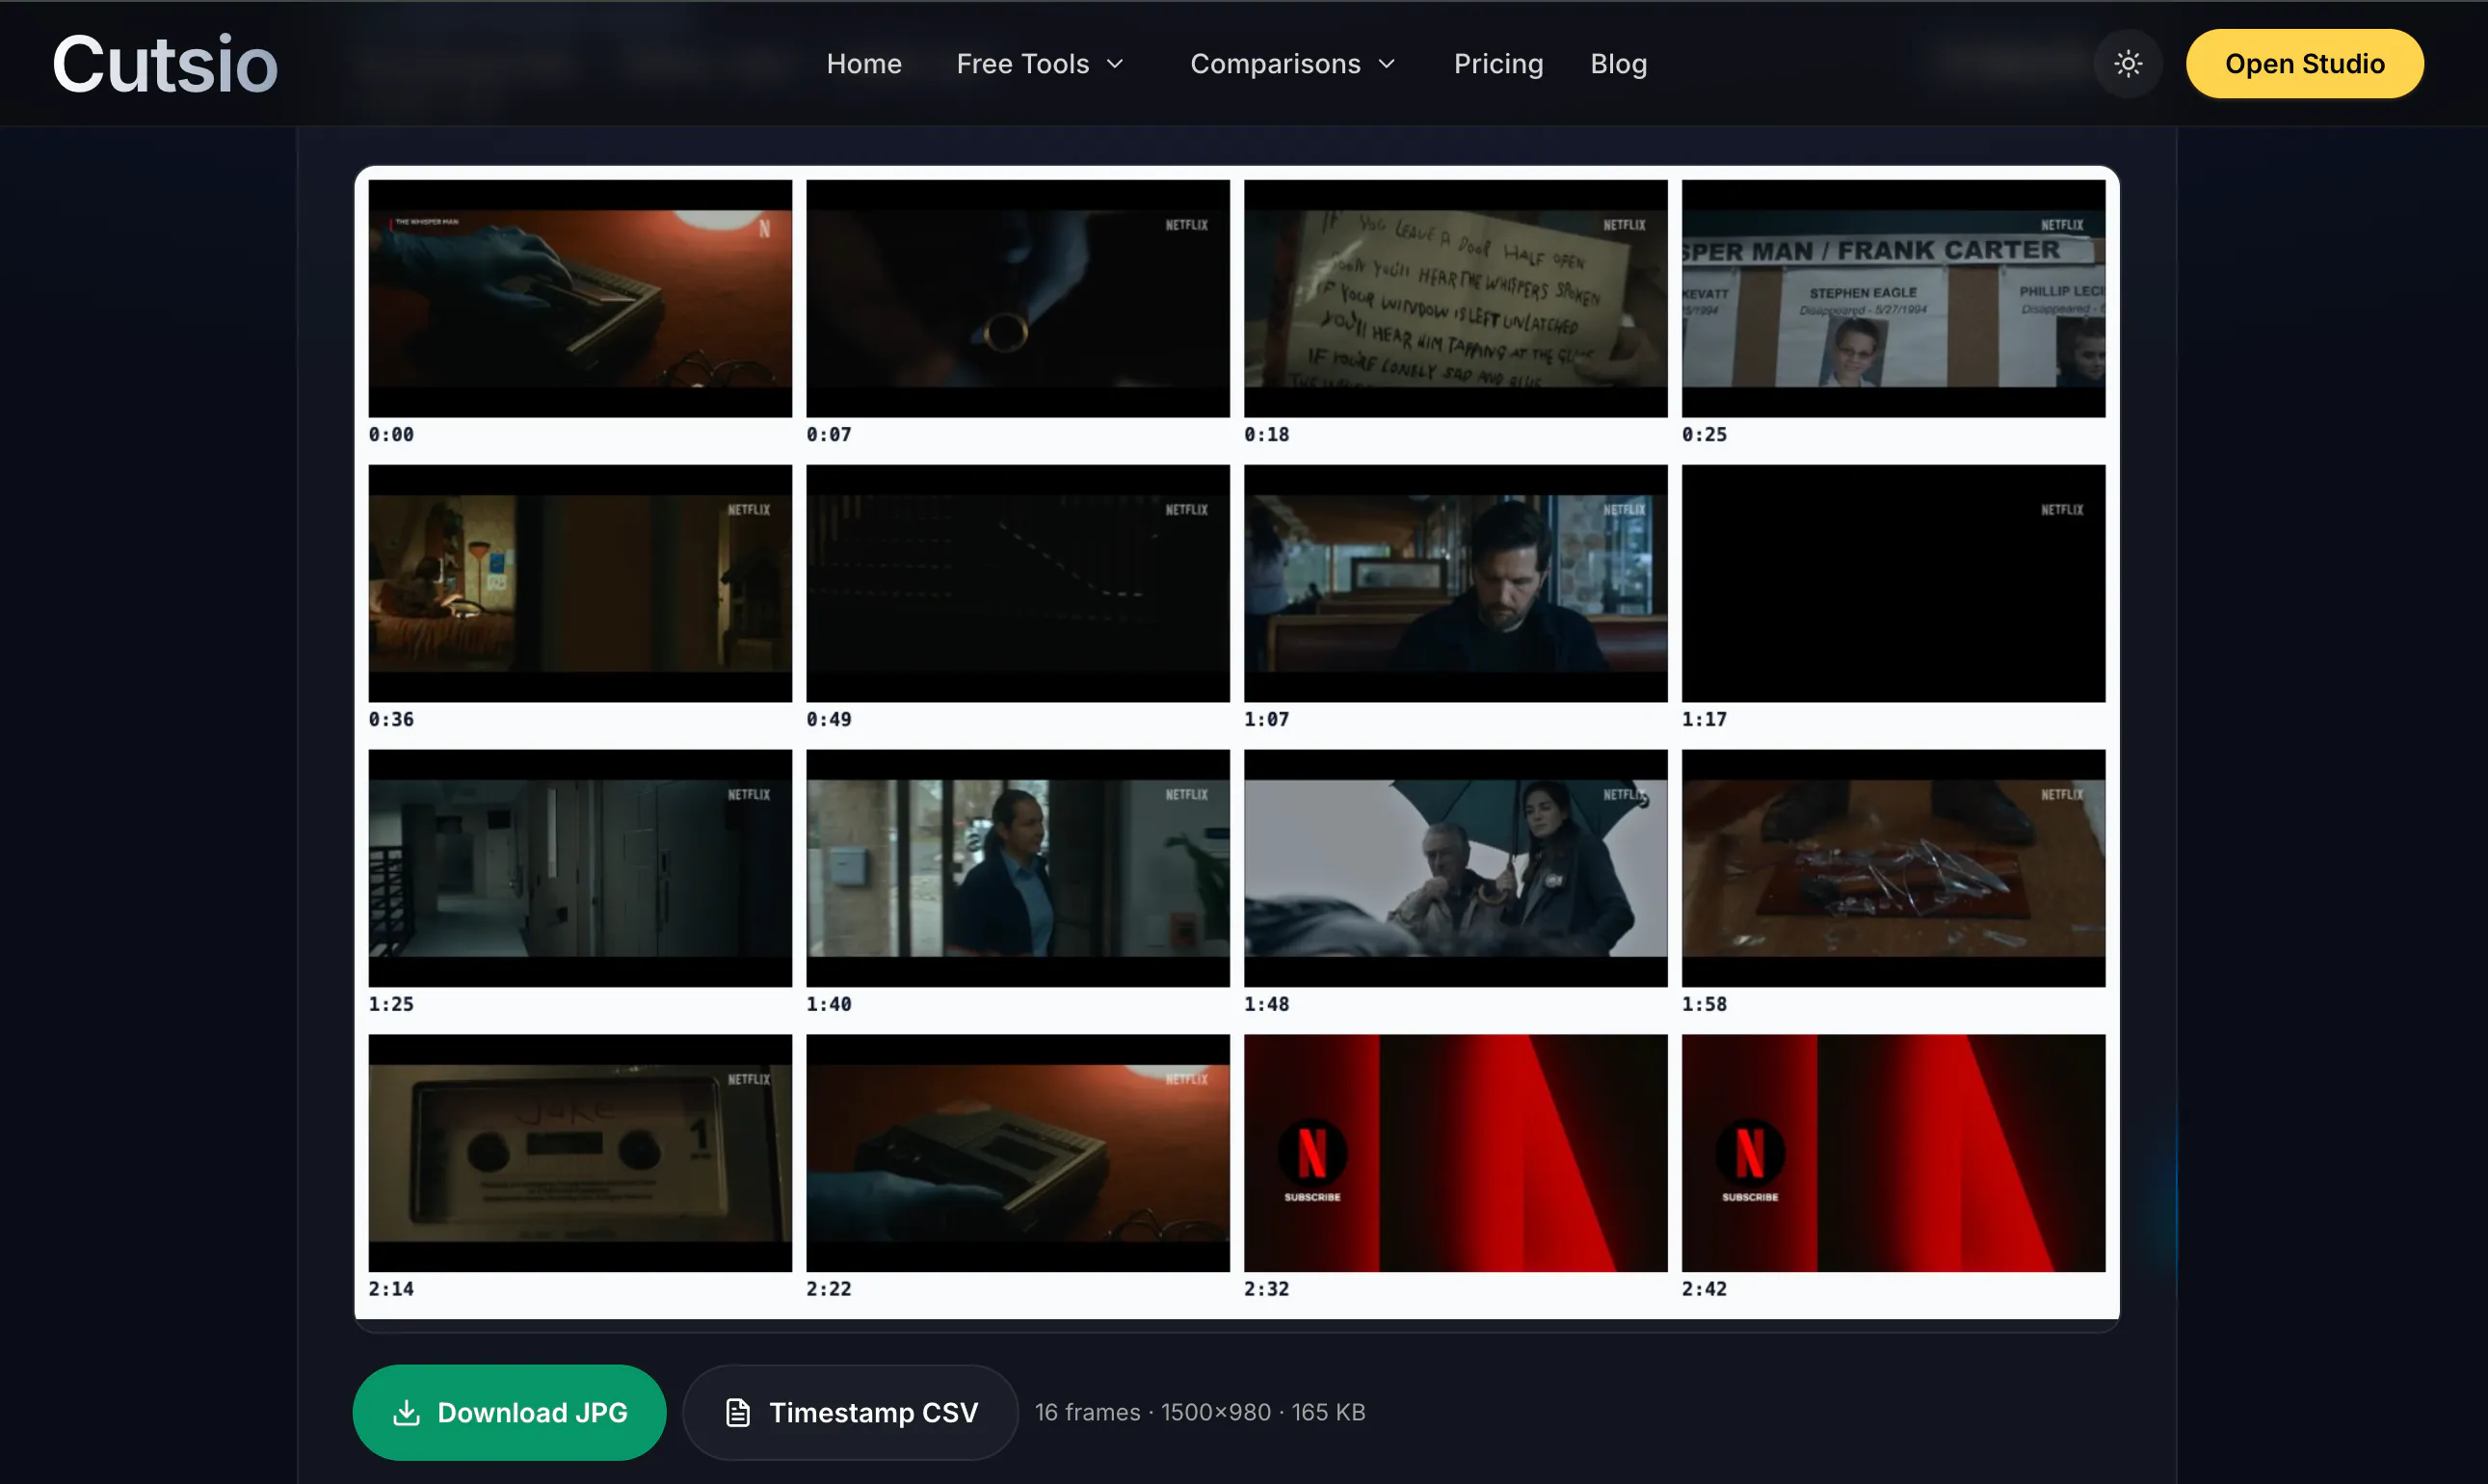2488x1484 pixels.
Task: Select the handwritten note frame at 0:18
Action: click(x=1456, y=298)
